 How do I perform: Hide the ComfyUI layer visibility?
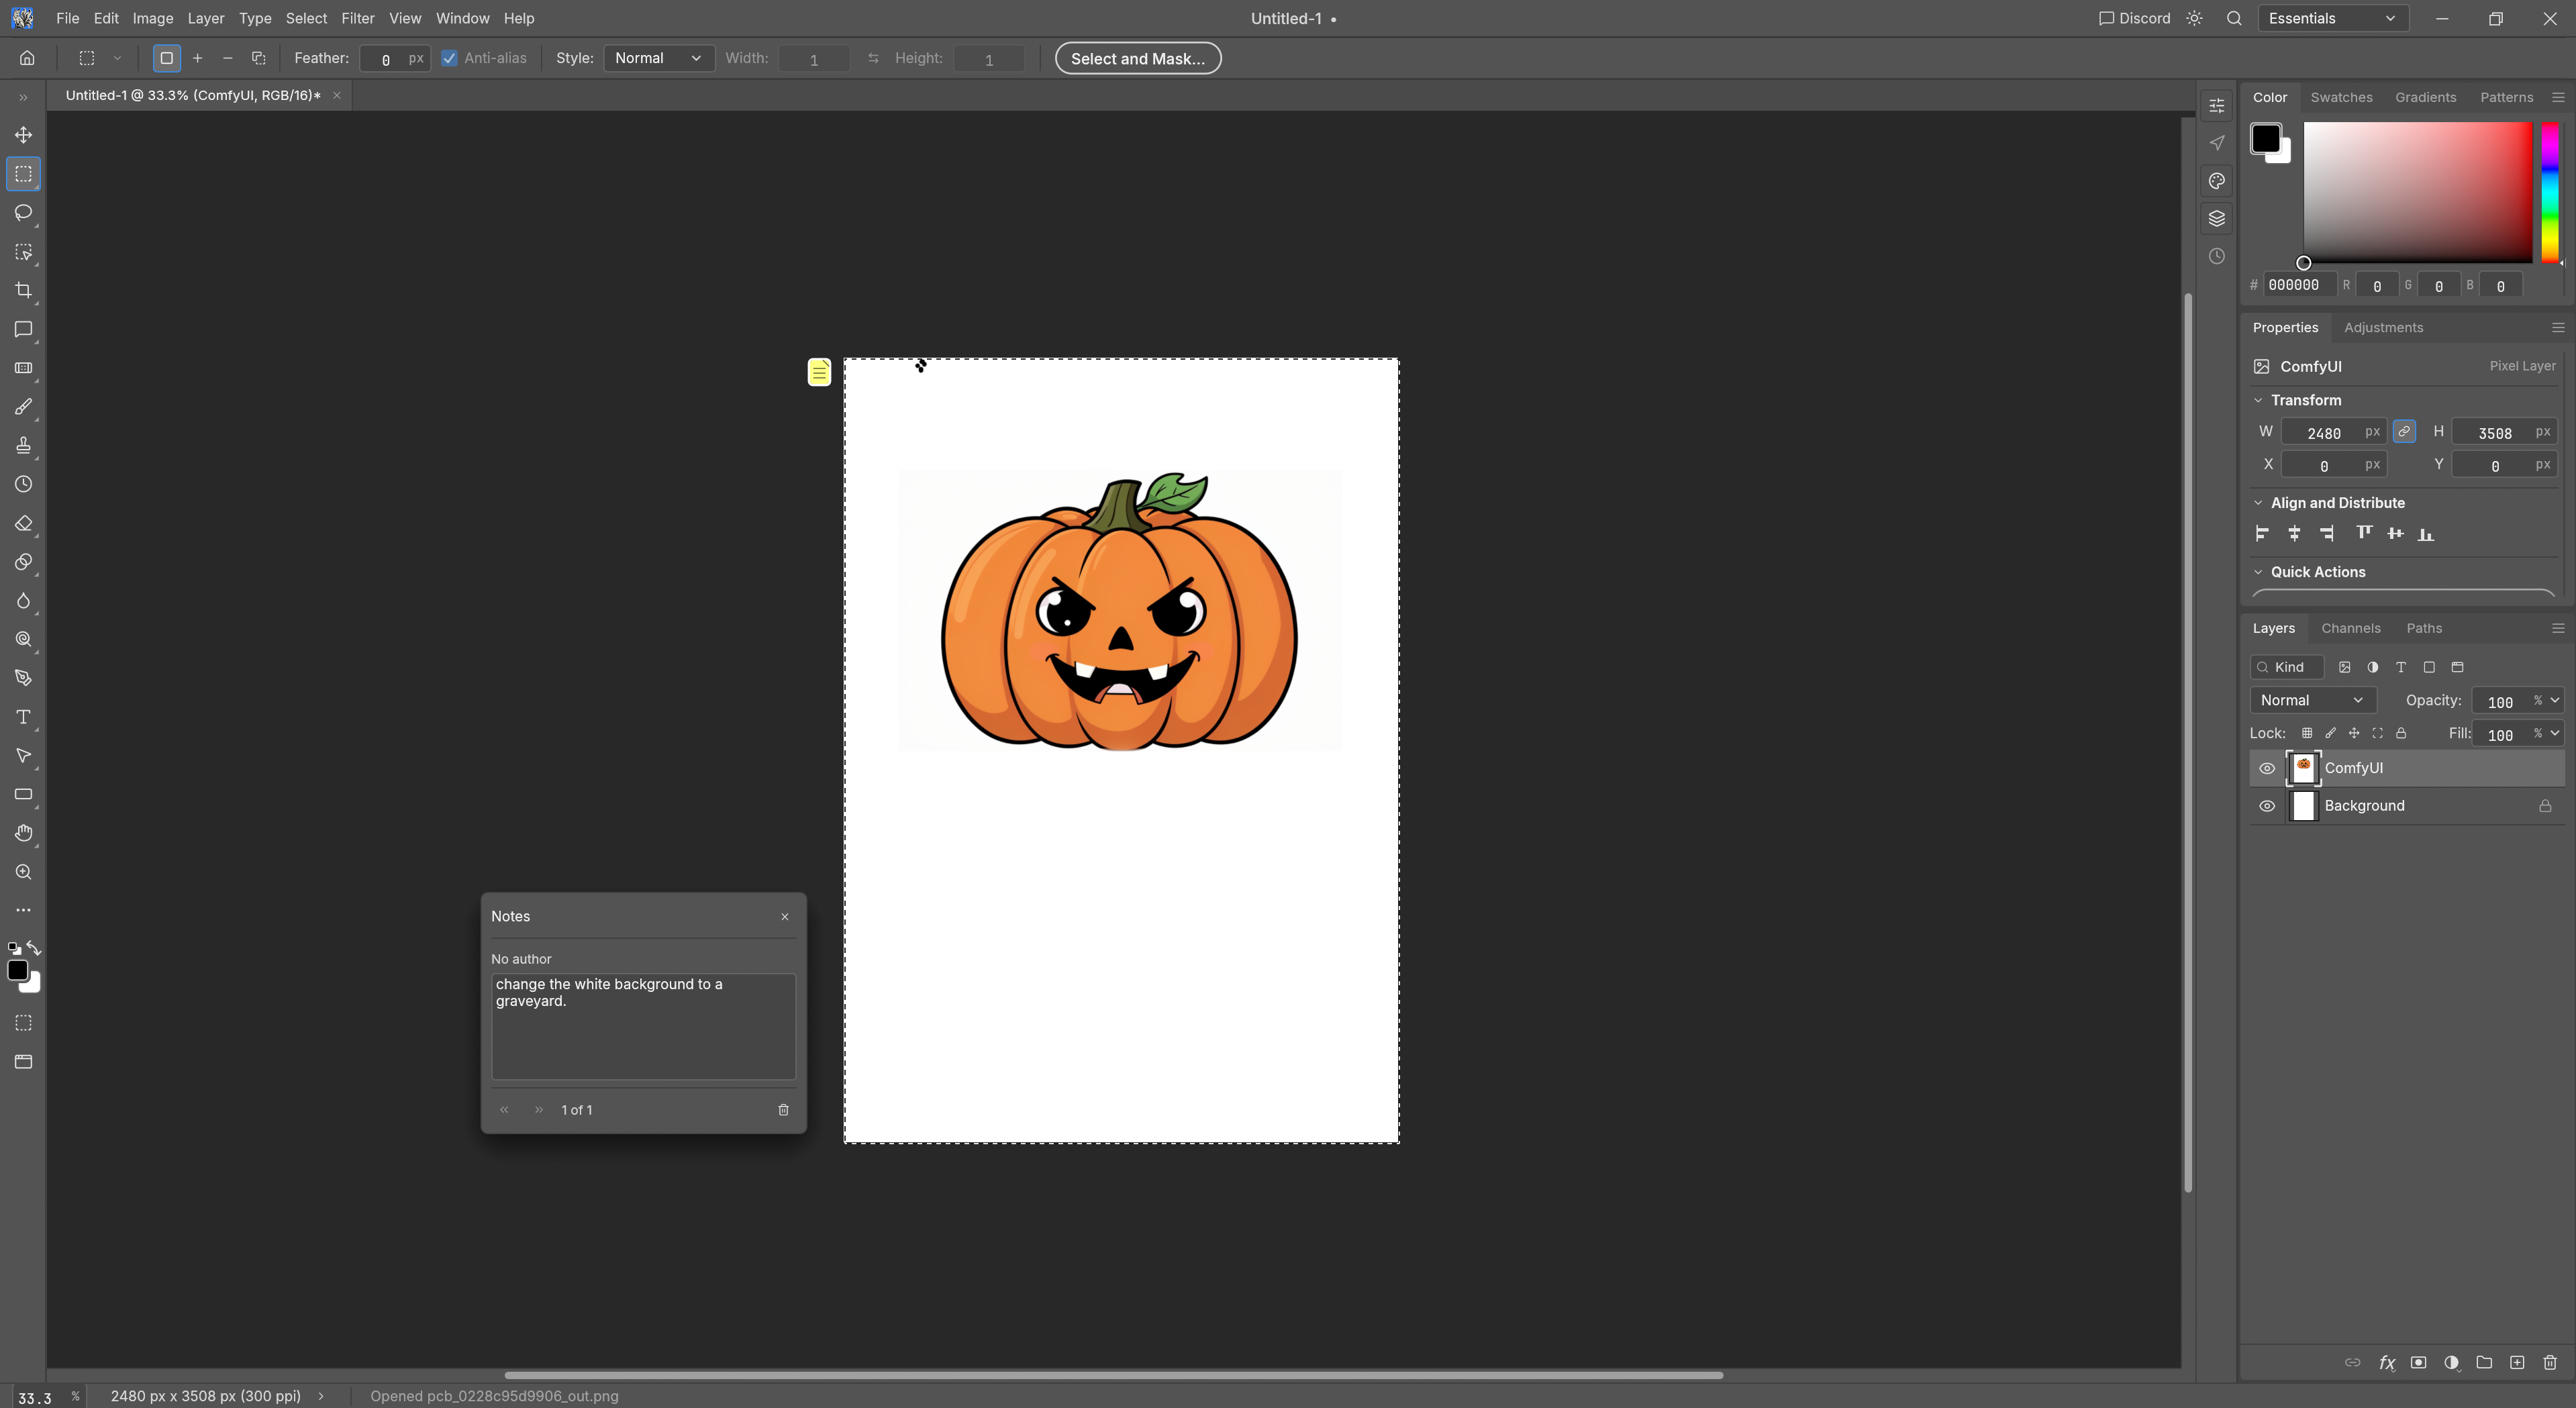click(x=2267, y=768)
